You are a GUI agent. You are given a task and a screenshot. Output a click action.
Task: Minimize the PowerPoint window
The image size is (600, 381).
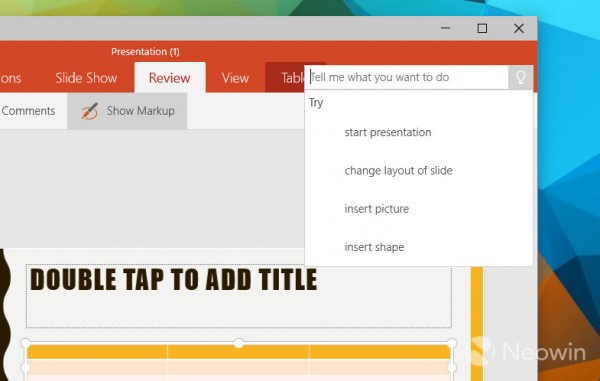pos(445,28)
